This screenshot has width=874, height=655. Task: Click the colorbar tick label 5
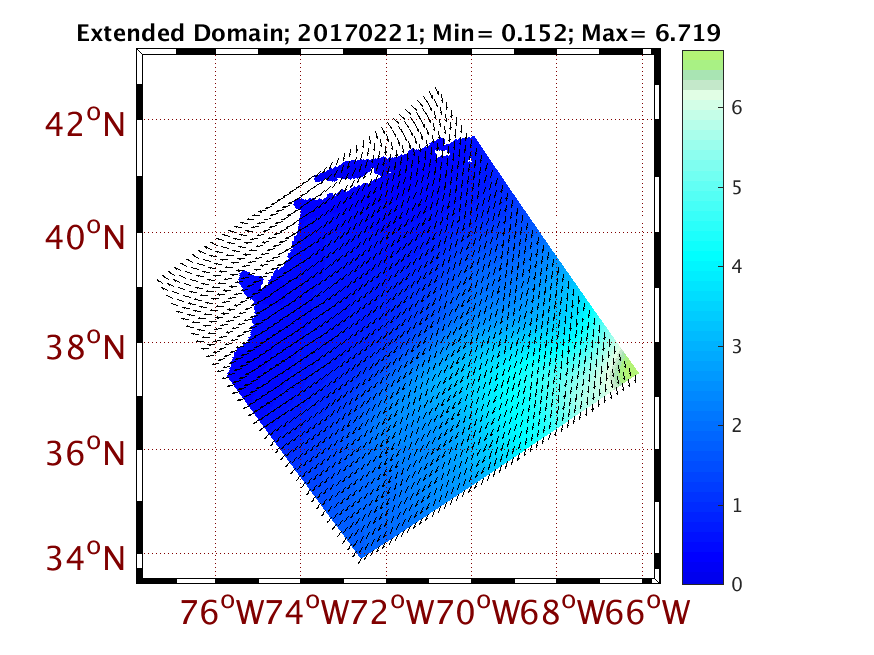pyautogui.click(x=736, y=188)
